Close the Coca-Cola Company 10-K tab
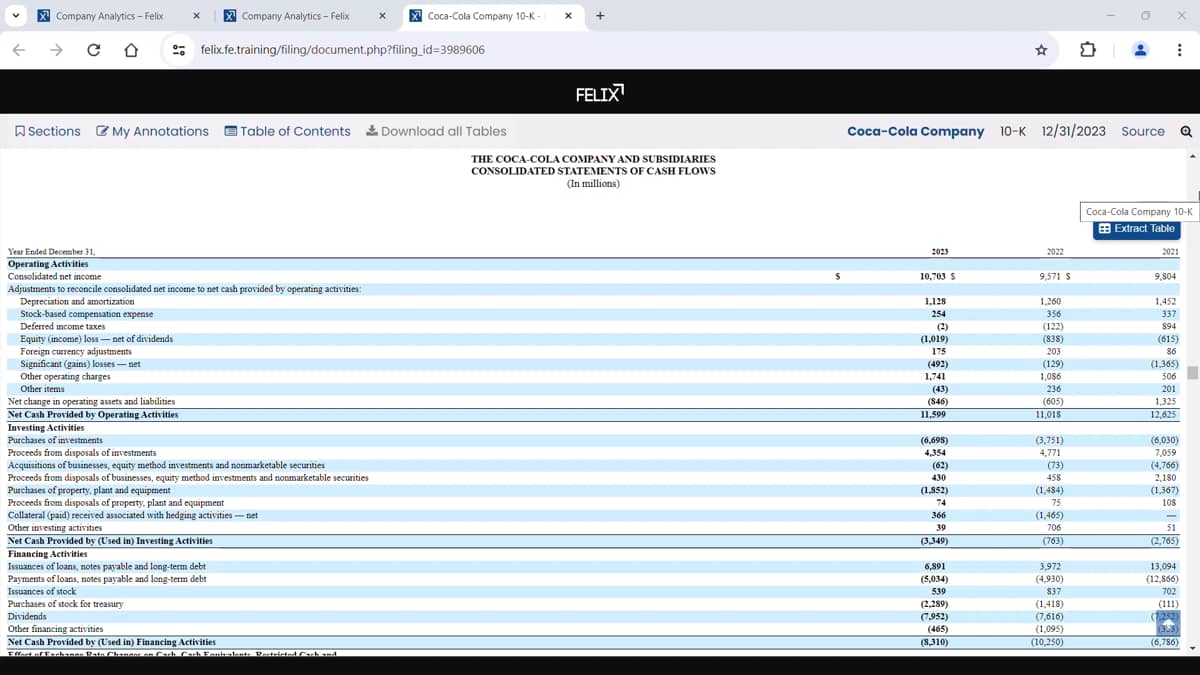The width and height of the screenshot is (1200, 675). 568,16
